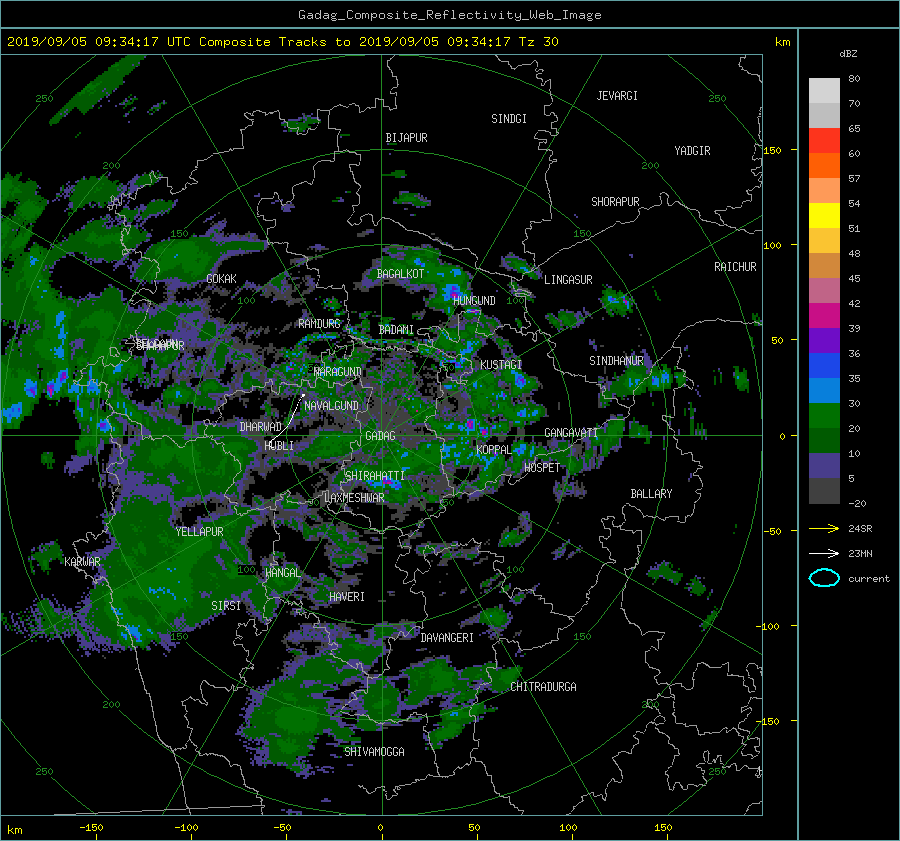Click the HANGAL city label

283,573
